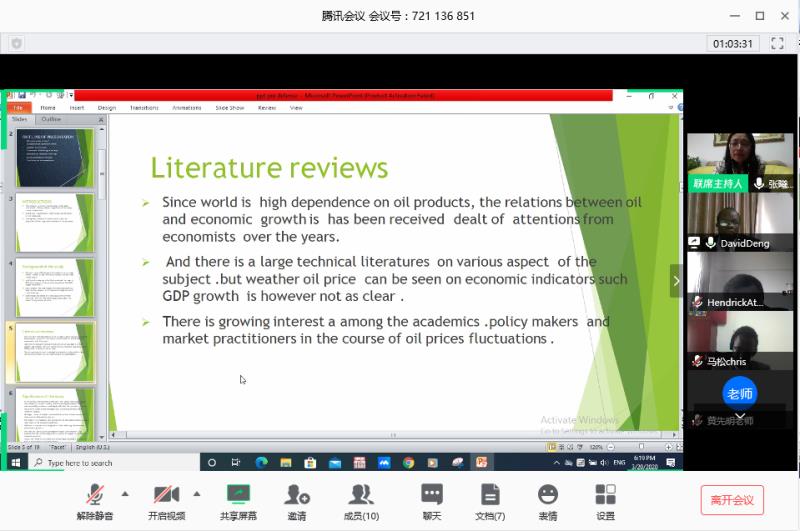Viewport: 800px width, 531px height.
Task: Open the 聊天 chat panel
Action: [432, 501]
